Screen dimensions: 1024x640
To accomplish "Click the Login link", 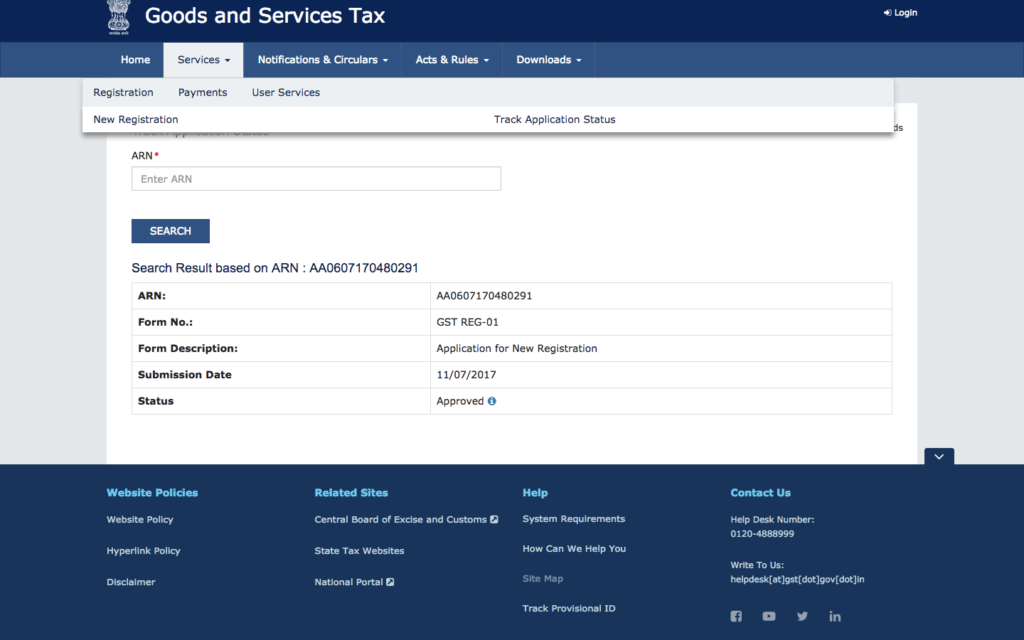I will click(x=900, y=13).
